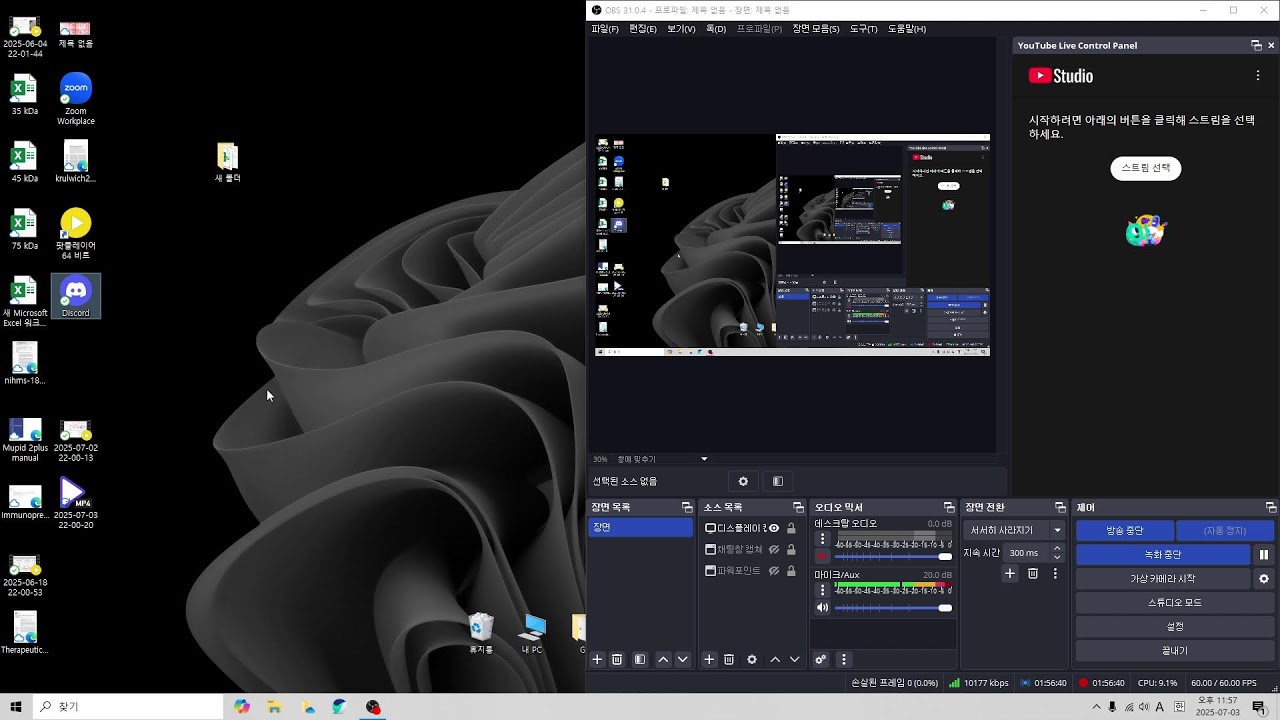Pop out the YouTube Live Control Panel dock
The height and width of the screenshot is (720, 1280).
(x=1256, y=46)
